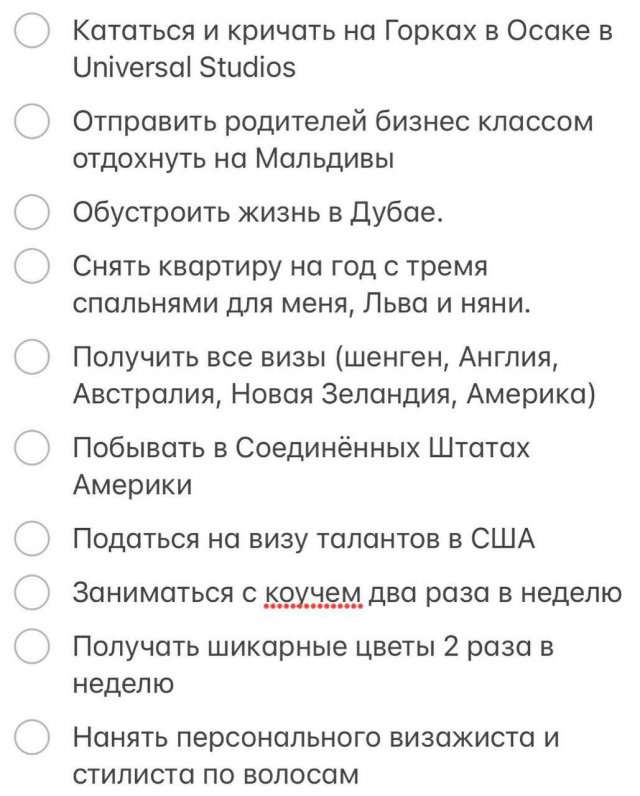Tick the personal makeup artist item circle

pos(33,738)
